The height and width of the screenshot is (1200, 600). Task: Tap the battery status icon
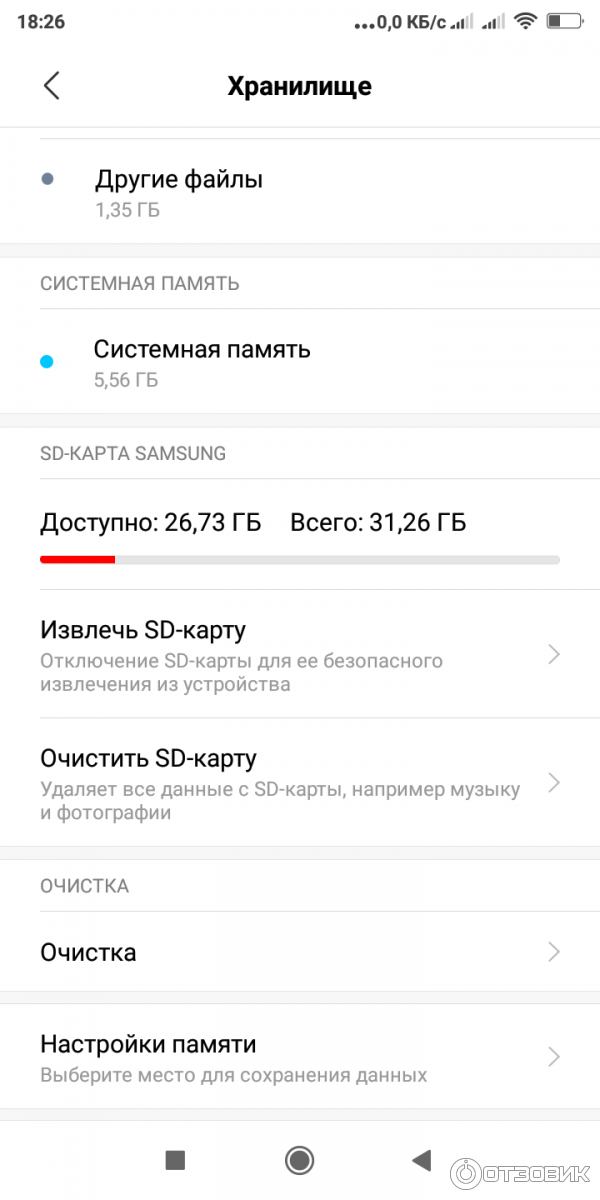point(565,21)
